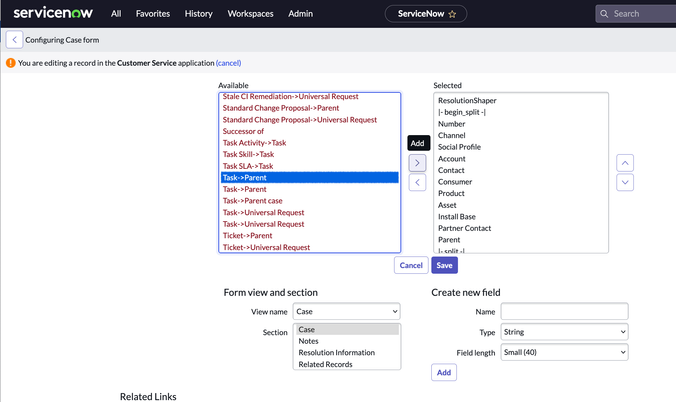Open the View name dropdown
The image size is (676, 402).
(x=347, y=311)
